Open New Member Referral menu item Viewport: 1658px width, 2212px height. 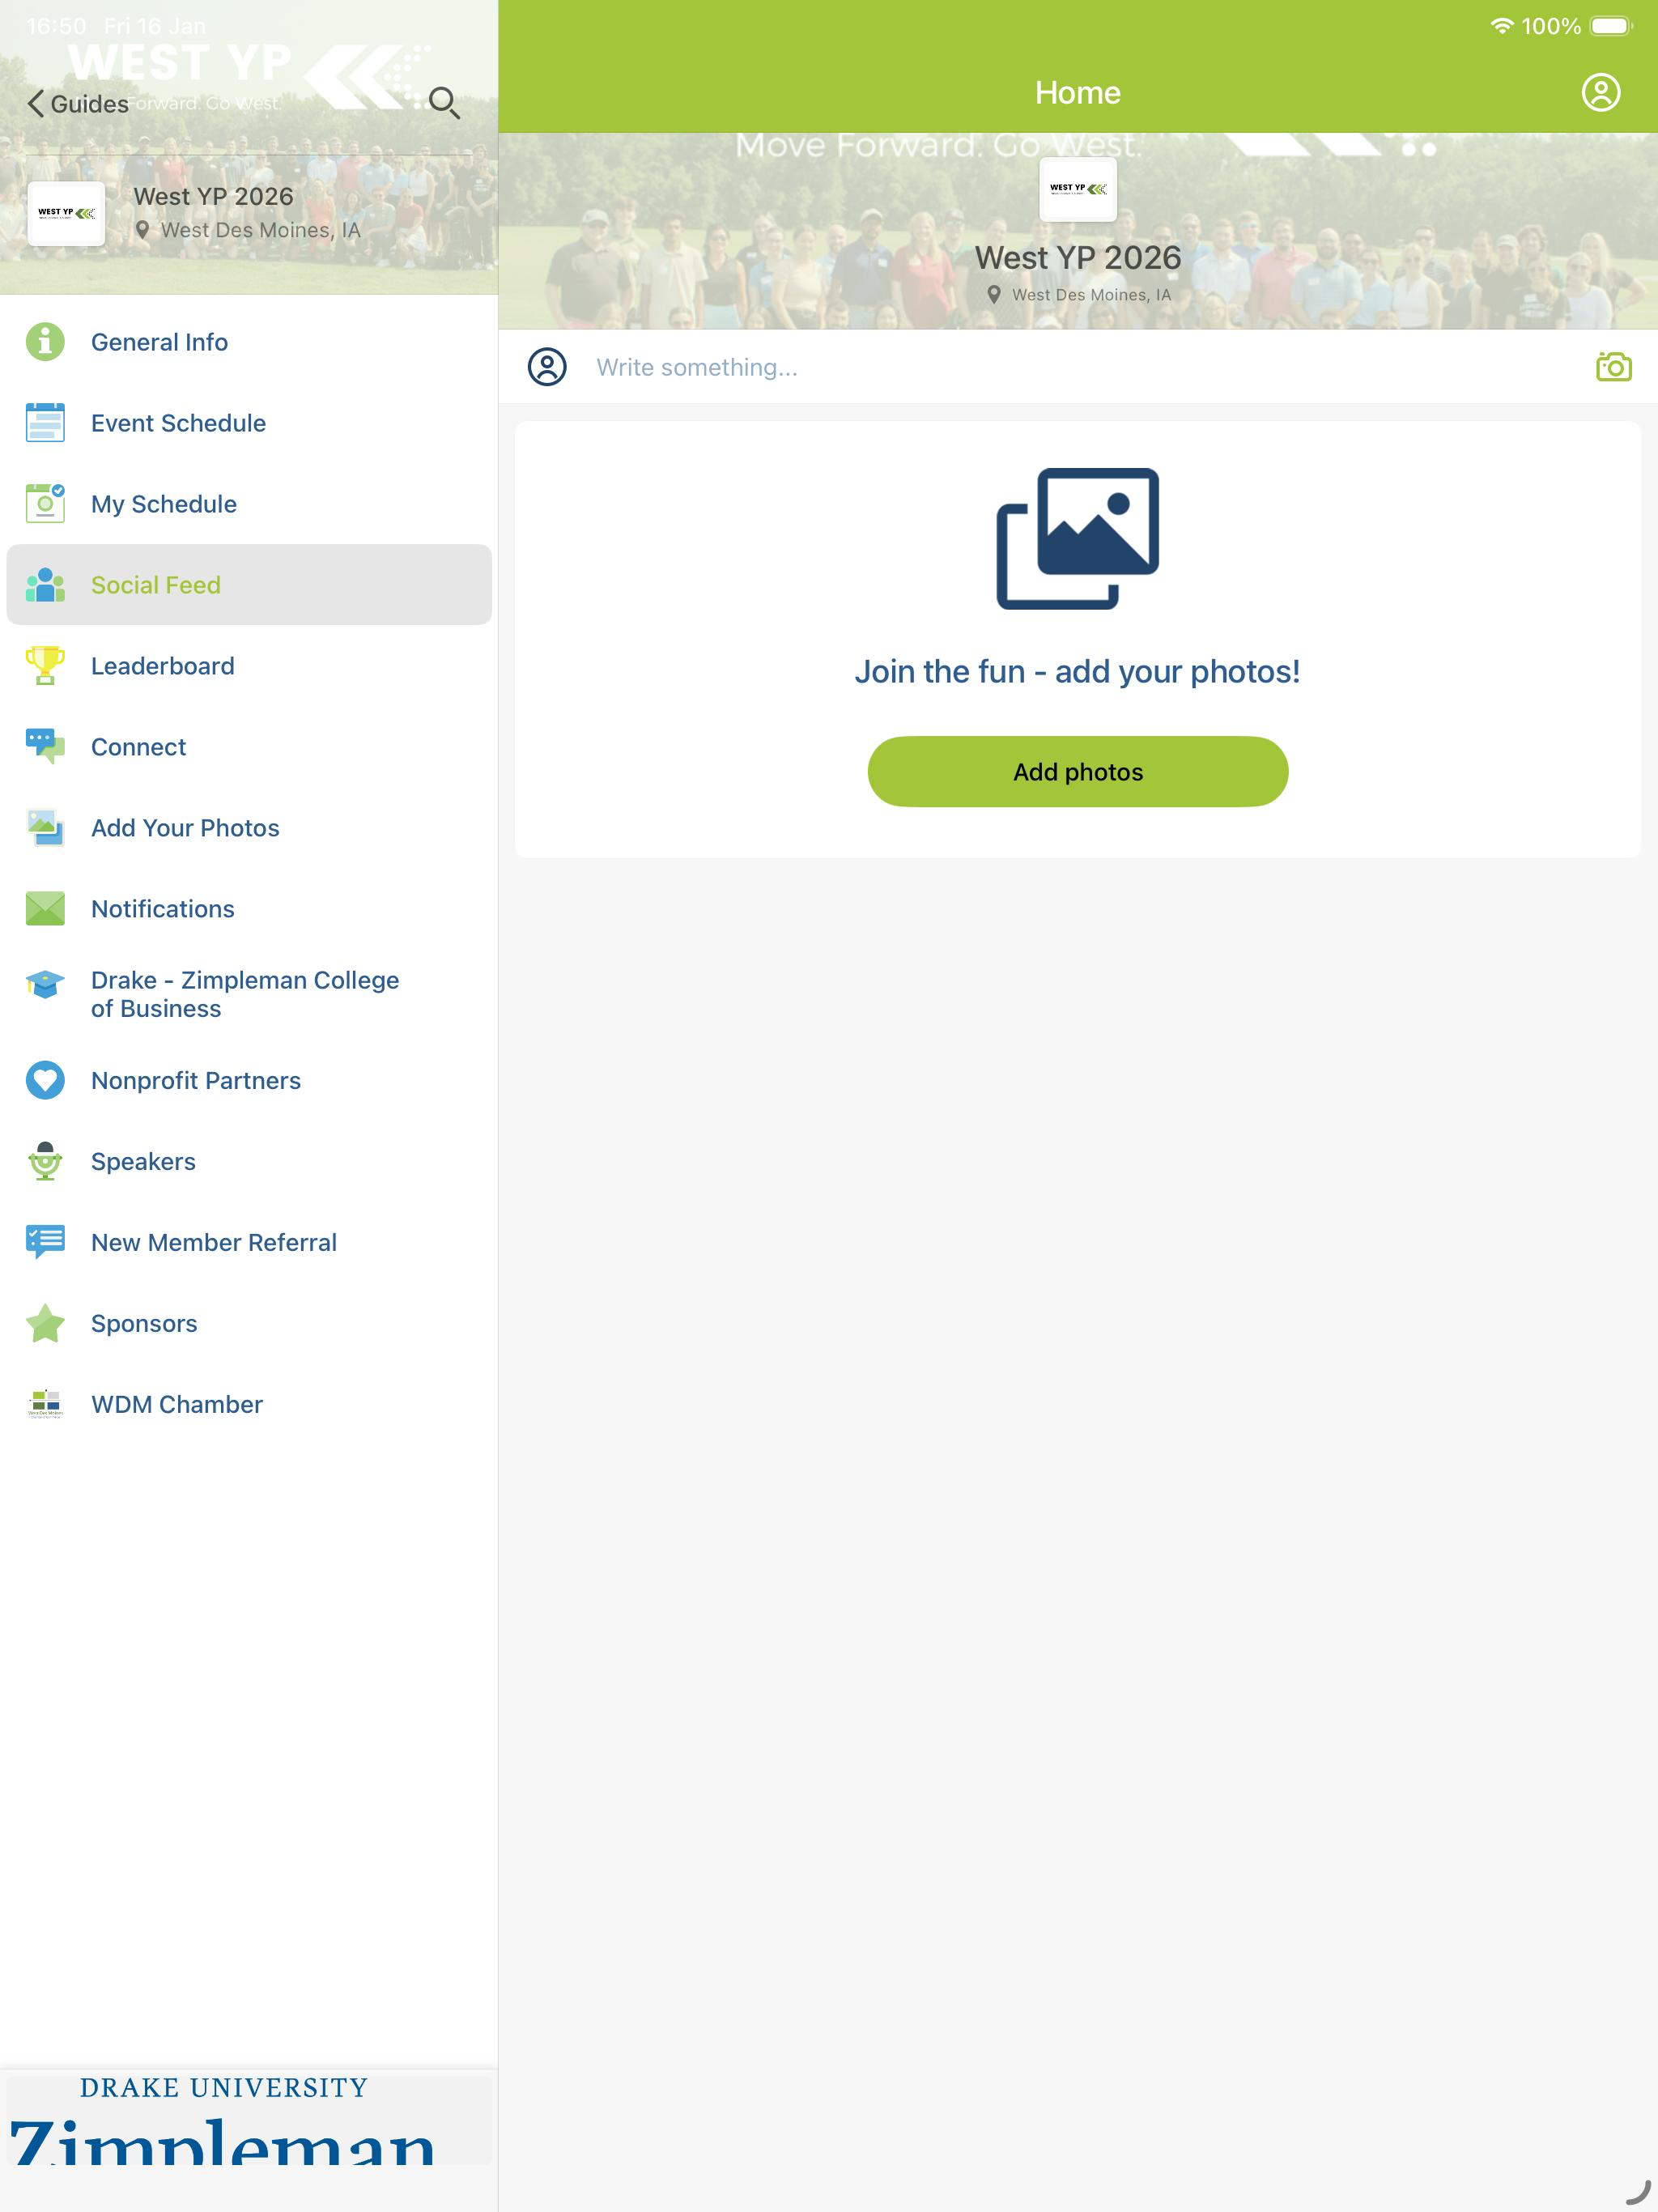(x=249, y=1242)
